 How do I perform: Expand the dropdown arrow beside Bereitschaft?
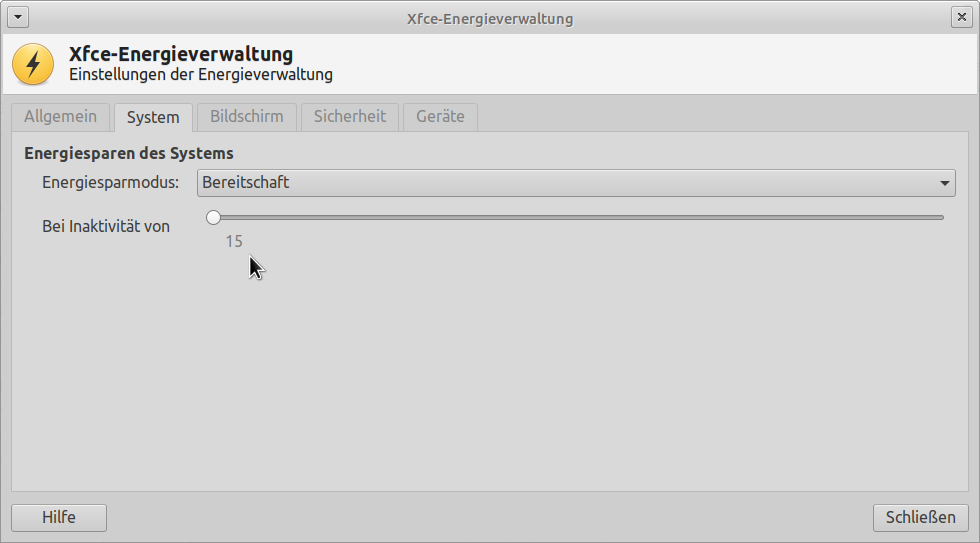(944, 184)
